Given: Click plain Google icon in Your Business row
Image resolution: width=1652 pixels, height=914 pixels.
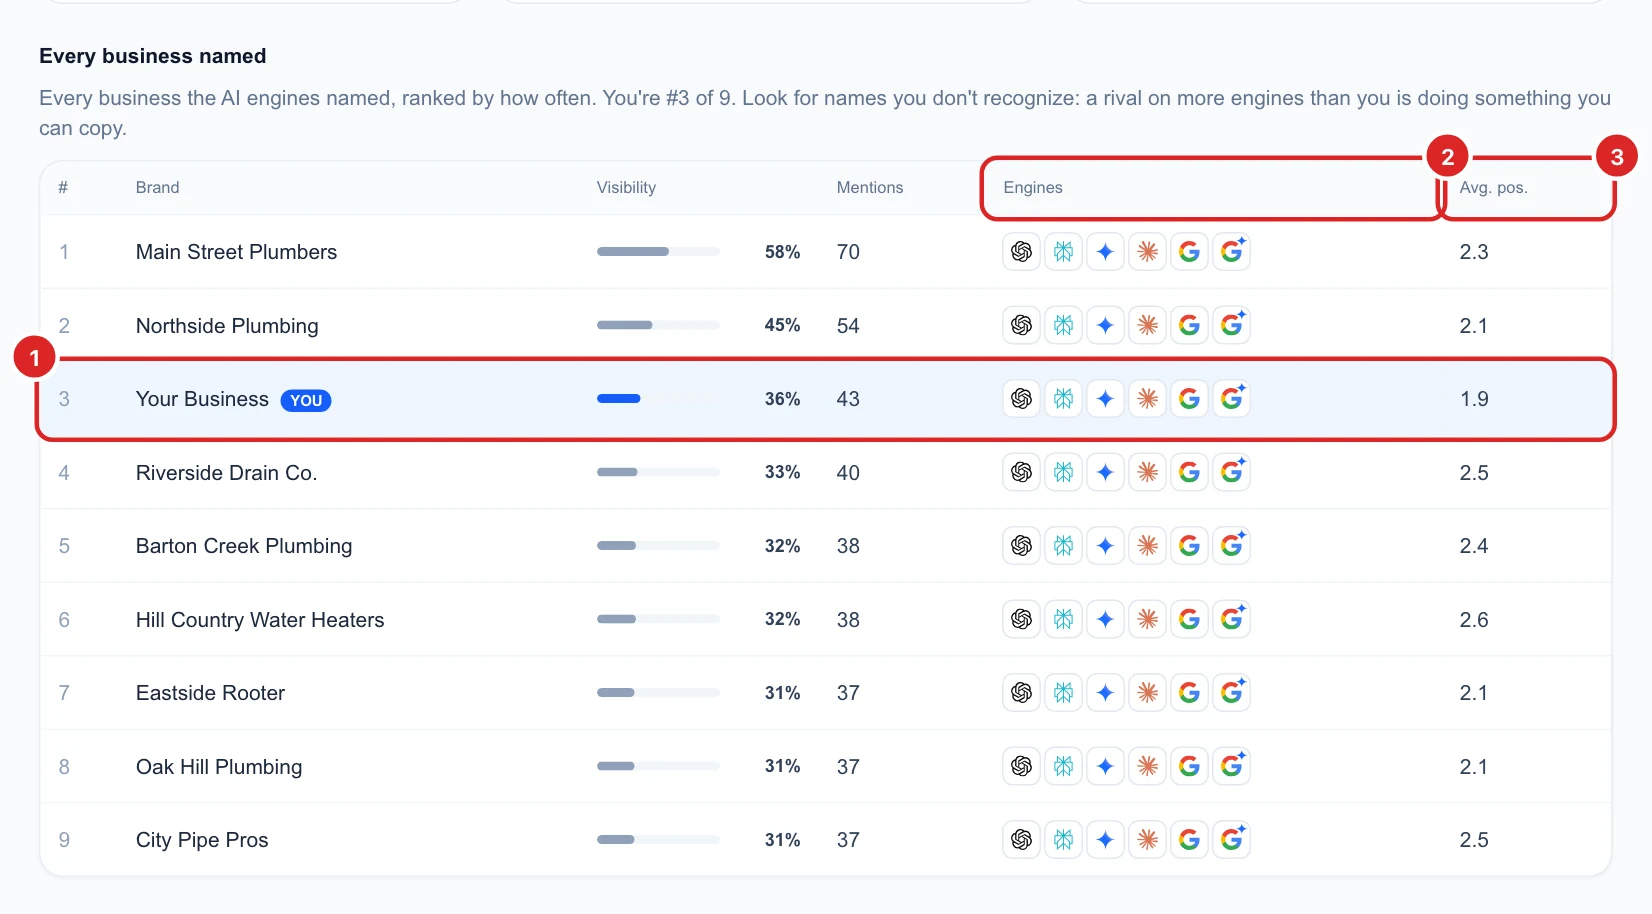Looking at the screenshot, I should click(x=1189, y=399).
